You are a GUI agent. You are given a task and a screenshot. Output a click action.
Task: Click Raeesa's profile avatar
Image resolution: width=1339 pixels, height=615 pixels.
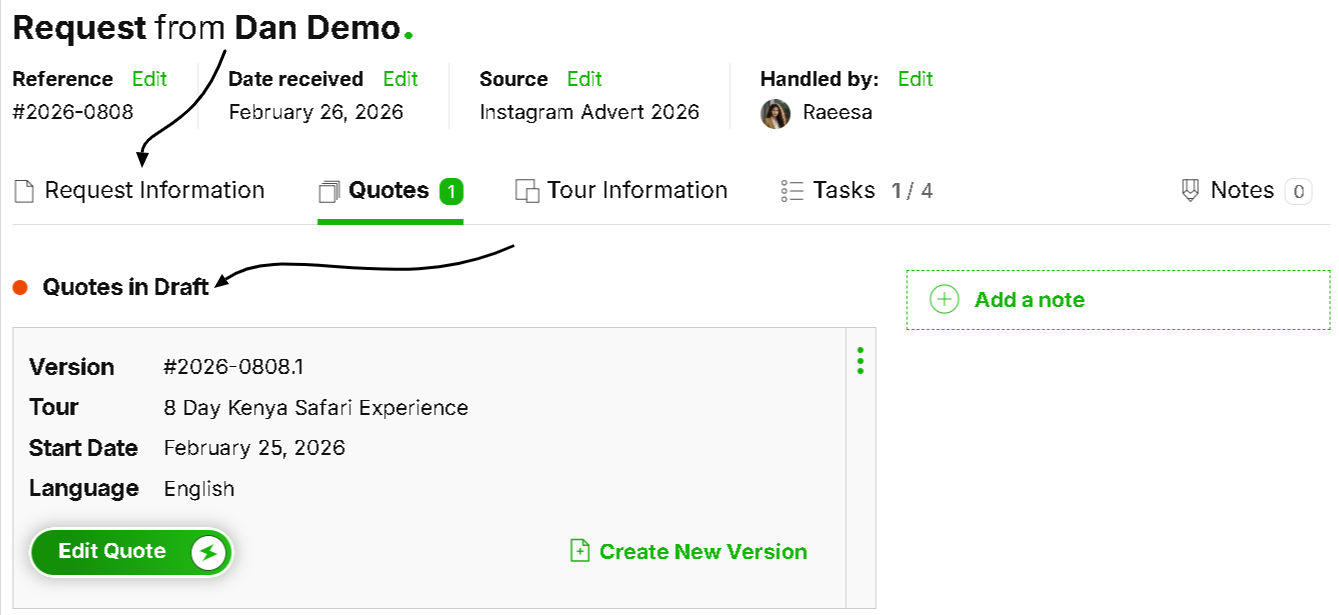(x=775, y=113)
